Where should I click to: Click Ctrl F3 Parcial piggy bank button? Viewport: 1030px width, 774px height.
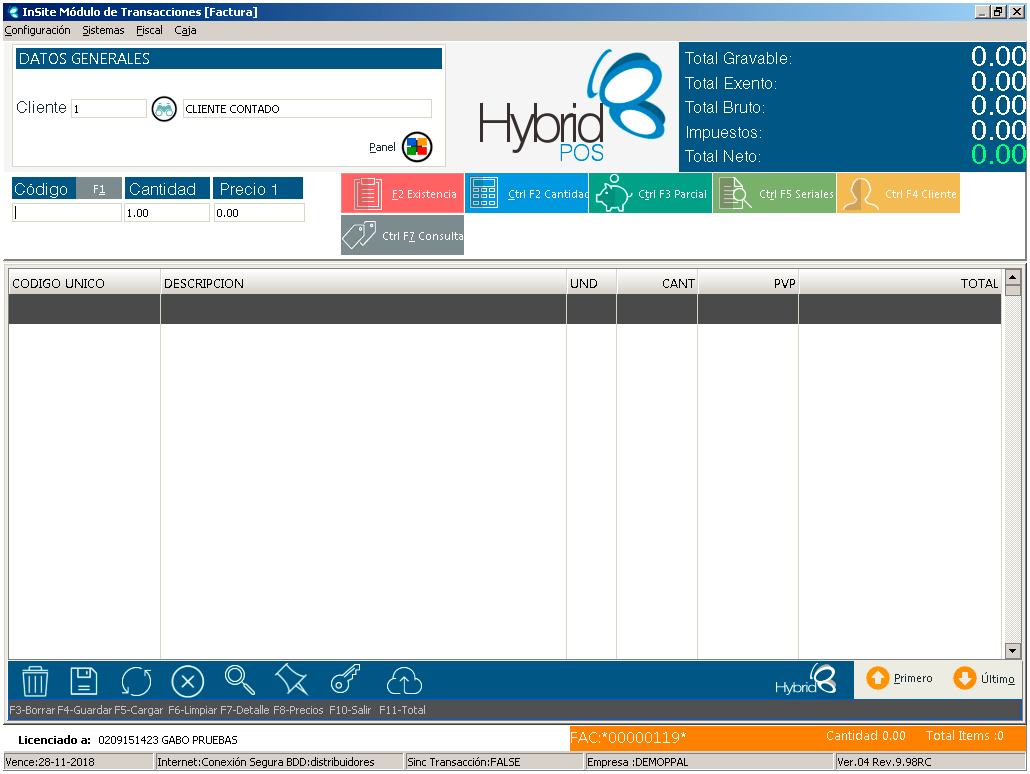[x=650, y=193]
